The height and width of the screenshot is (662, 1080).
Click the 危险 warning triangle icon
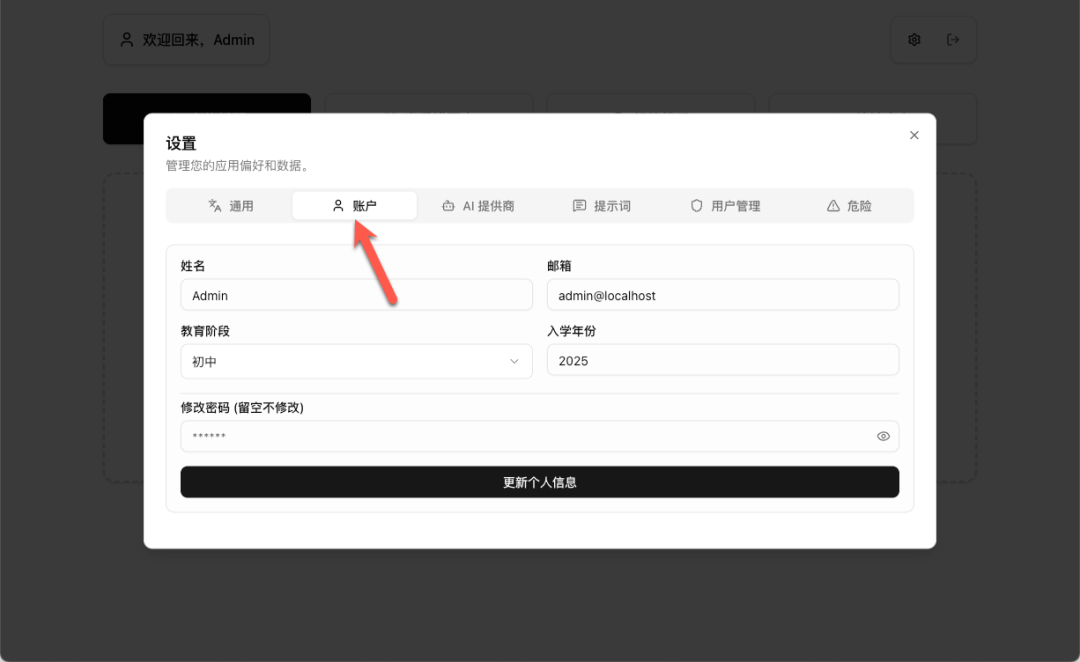[x=833, y=205]
